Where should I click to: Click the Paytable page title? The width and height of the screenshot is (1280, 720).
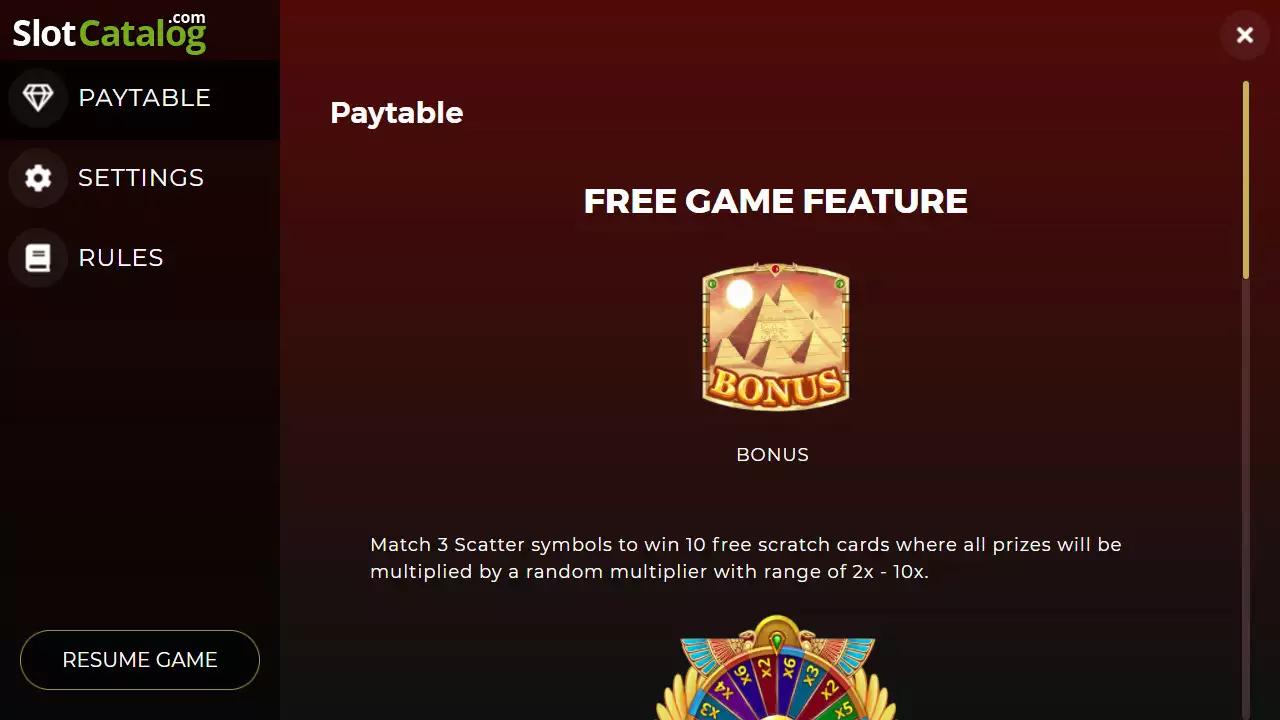(396, 113)
